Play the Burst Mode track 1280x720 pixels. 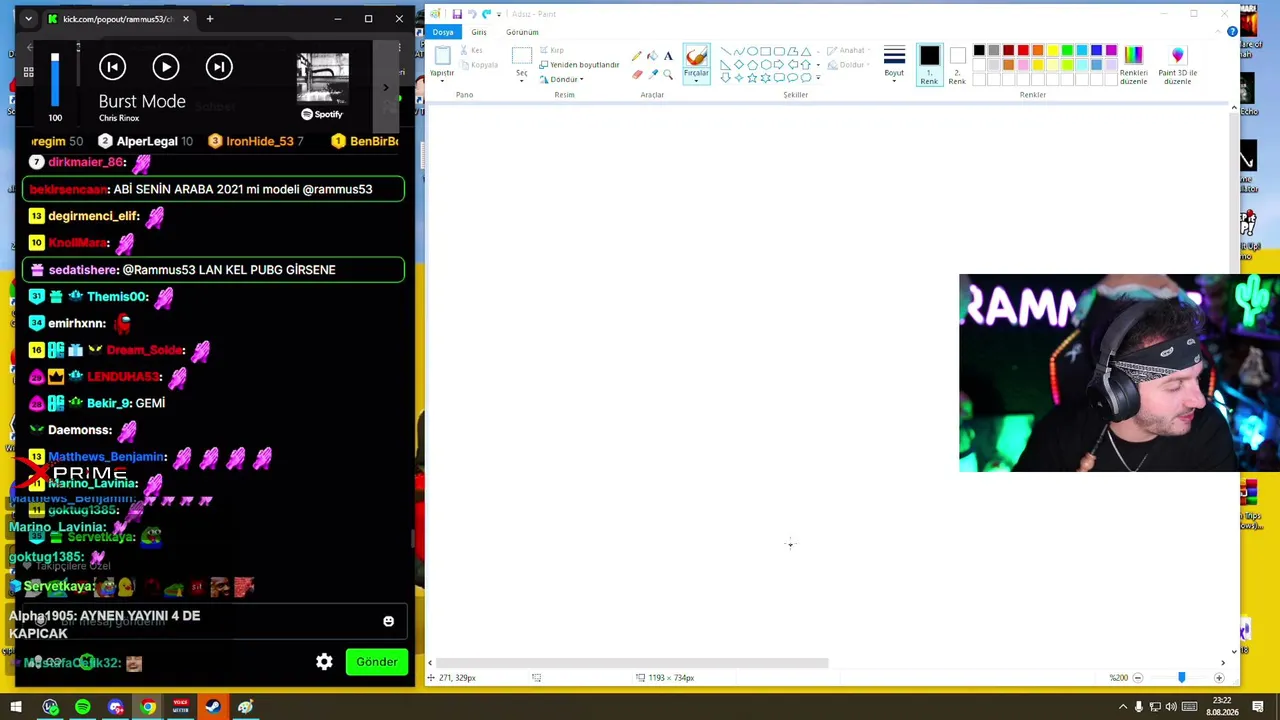pyautogui.click(x=166, y=67)
